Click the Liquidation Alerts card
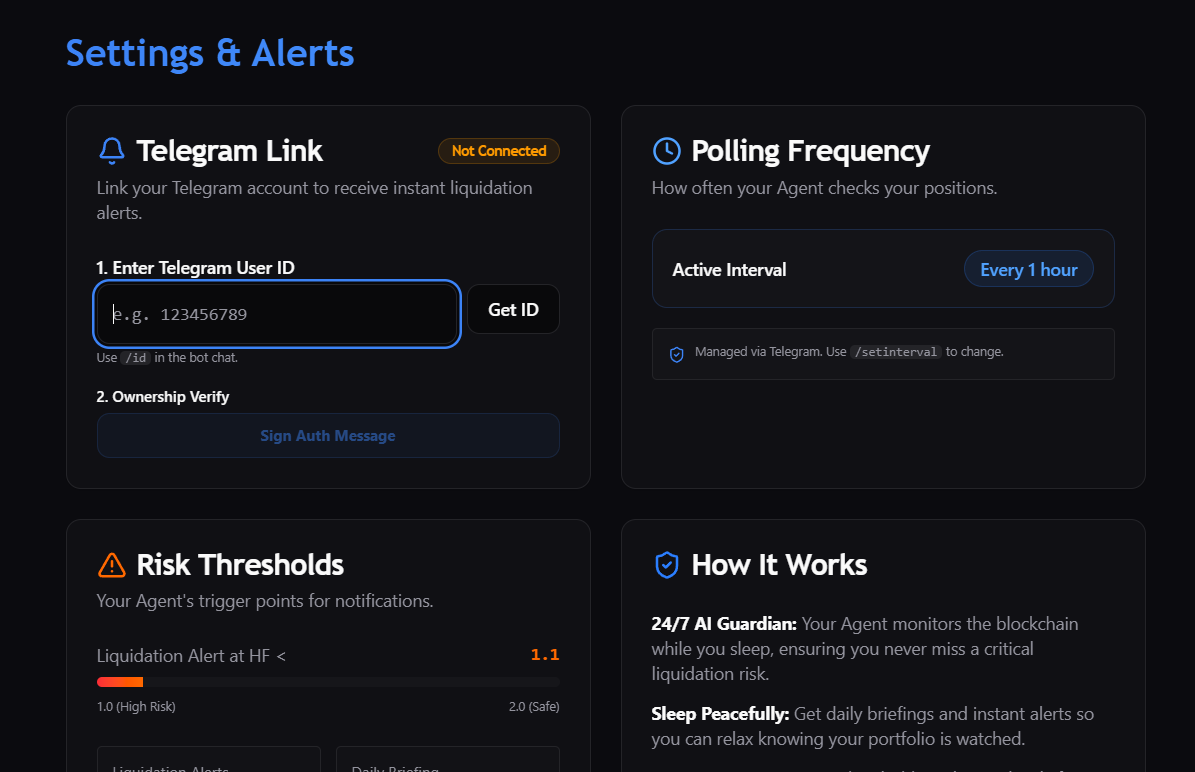 tap(208, 761)
